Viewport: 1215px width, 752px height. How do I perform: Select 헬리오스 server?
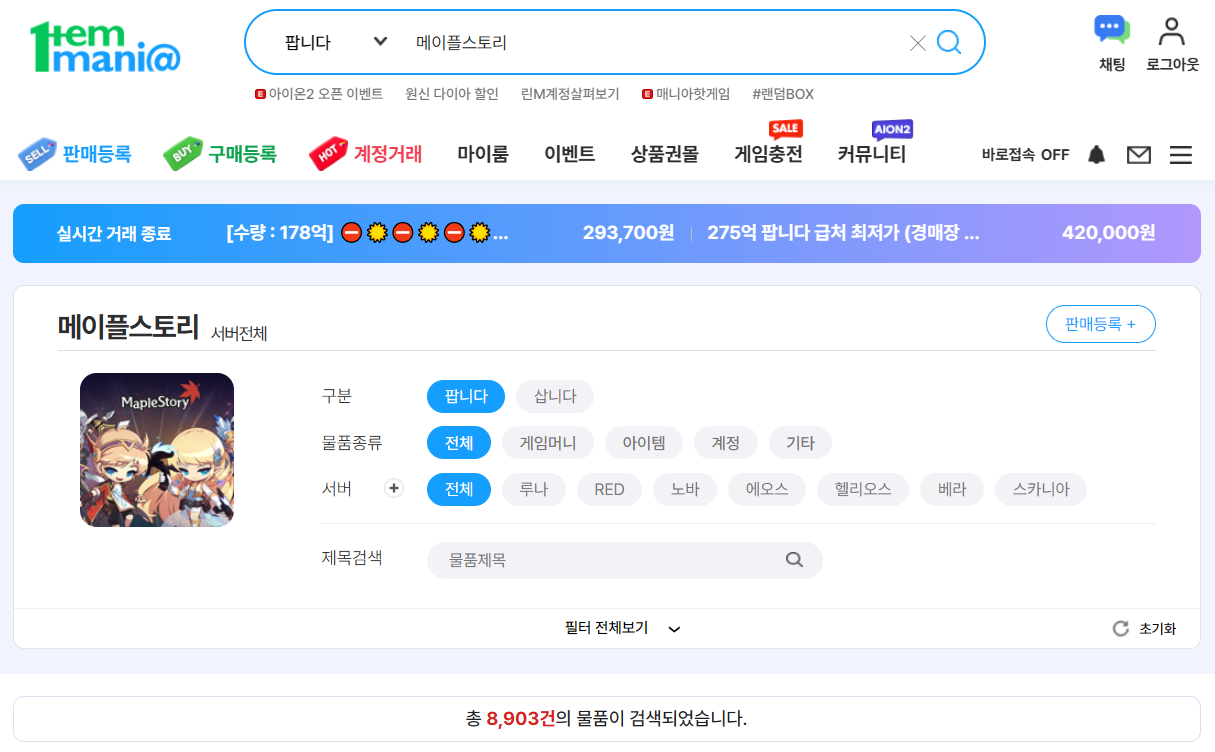[x=863, y=489]
